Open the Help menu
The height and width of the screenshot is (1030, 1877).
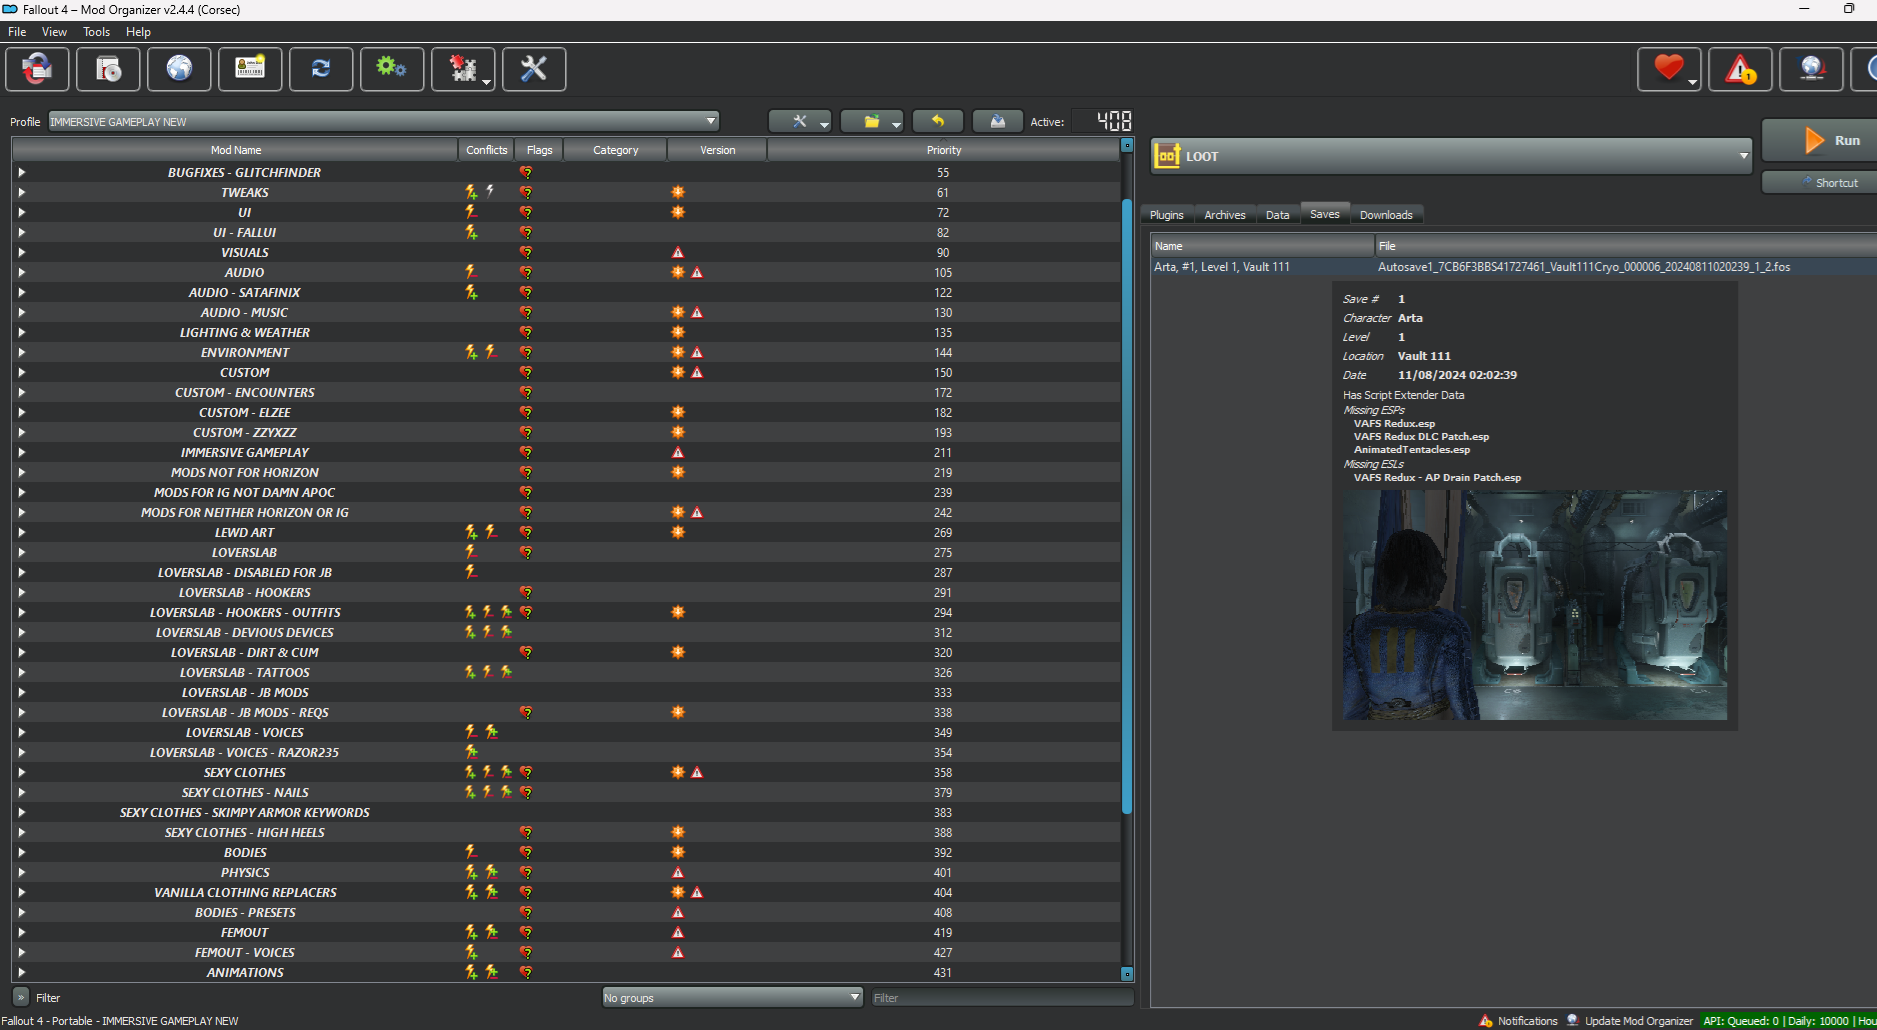point(138,32)
